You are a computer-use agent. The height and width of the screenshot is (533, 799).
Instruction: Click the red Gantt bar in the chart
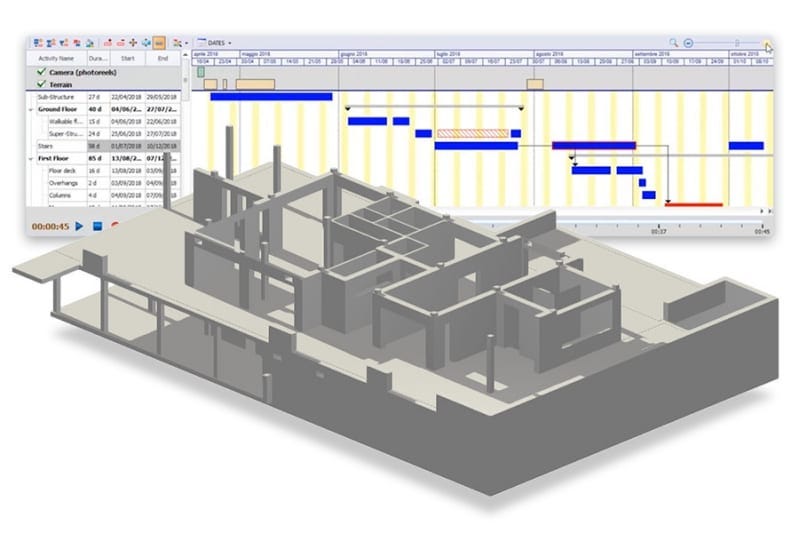click(694, 205)
